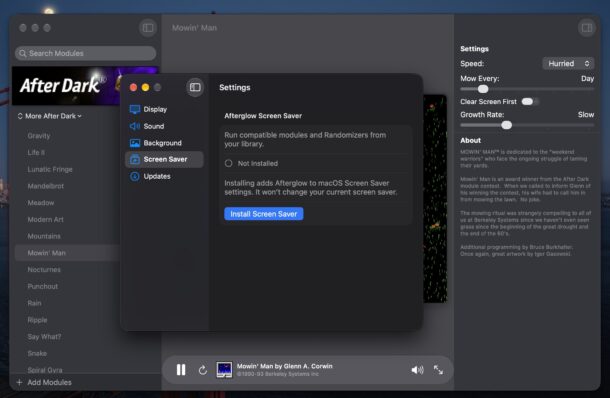Open the Speed dropdown showing Hurried
The image size is (610, 398).
pos(568,63)
